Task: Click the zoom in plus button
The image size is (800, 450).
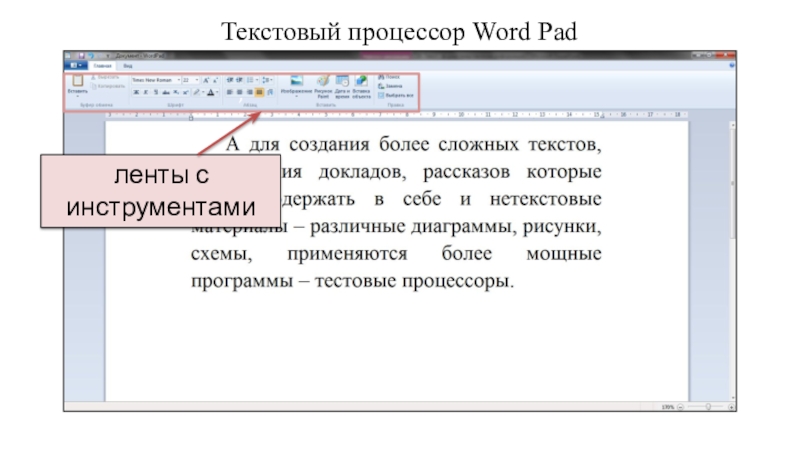Action: coord(731,407)
